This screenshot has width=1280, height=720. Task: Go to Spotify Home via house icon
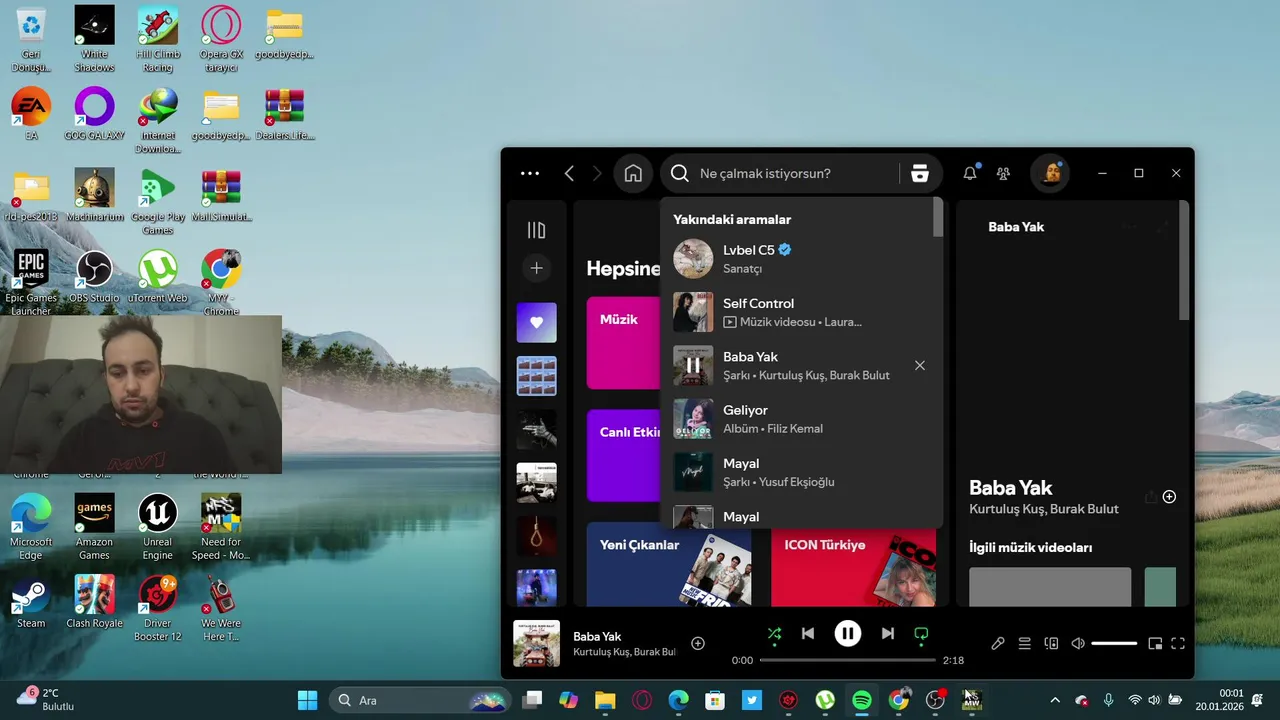pos(633,173)
